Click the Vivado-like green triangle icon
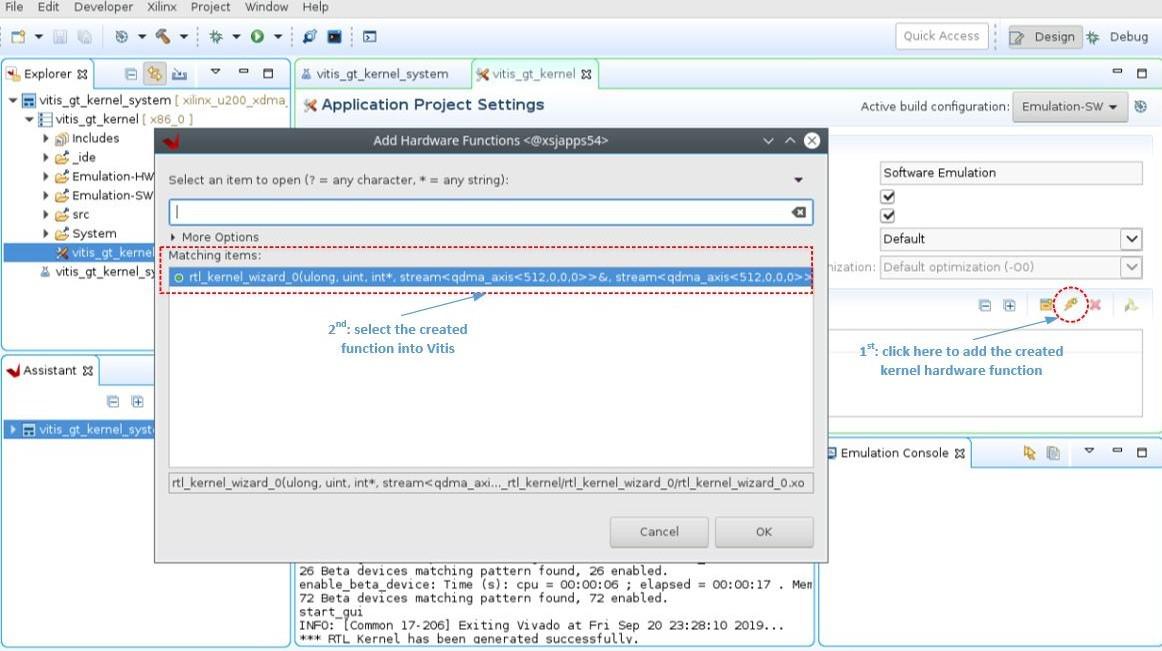 pyautogui.click(x=1130, y=305)
